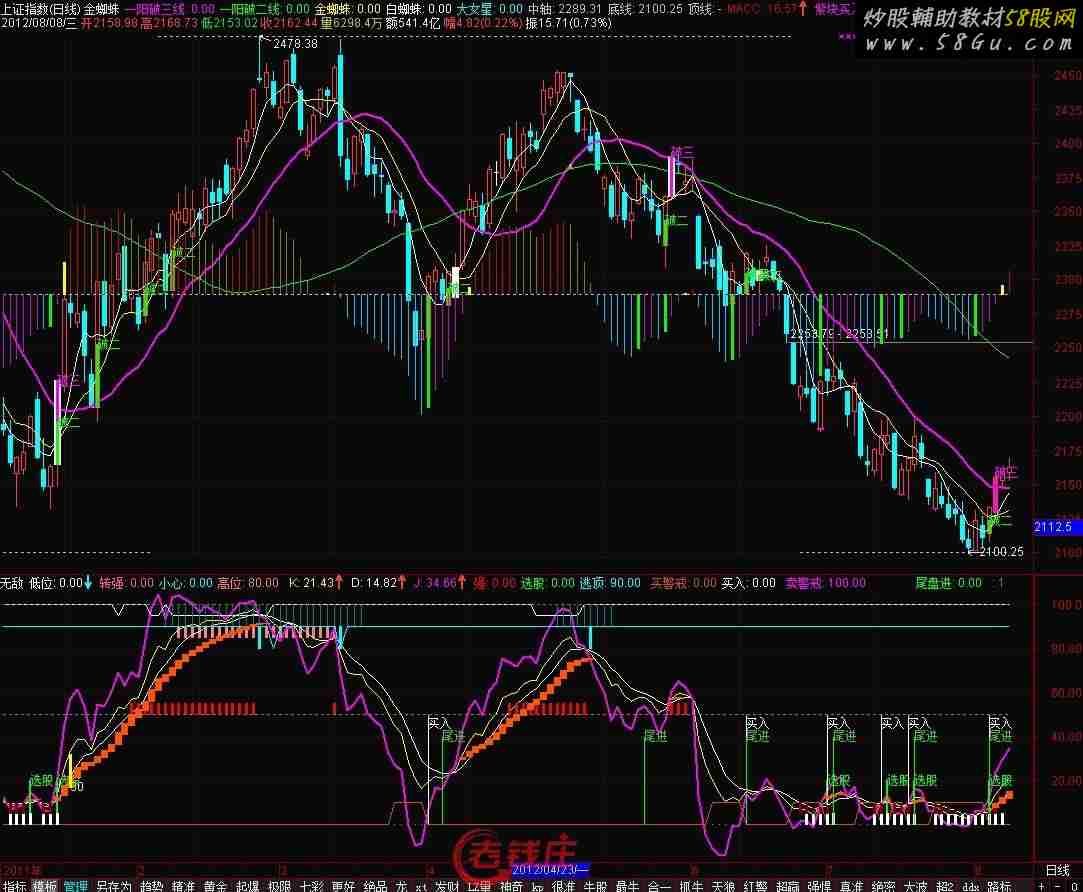Click the plus zoom button
Image resolution: width=1083 pixels, height=892 pixels.
point(1041,886)
